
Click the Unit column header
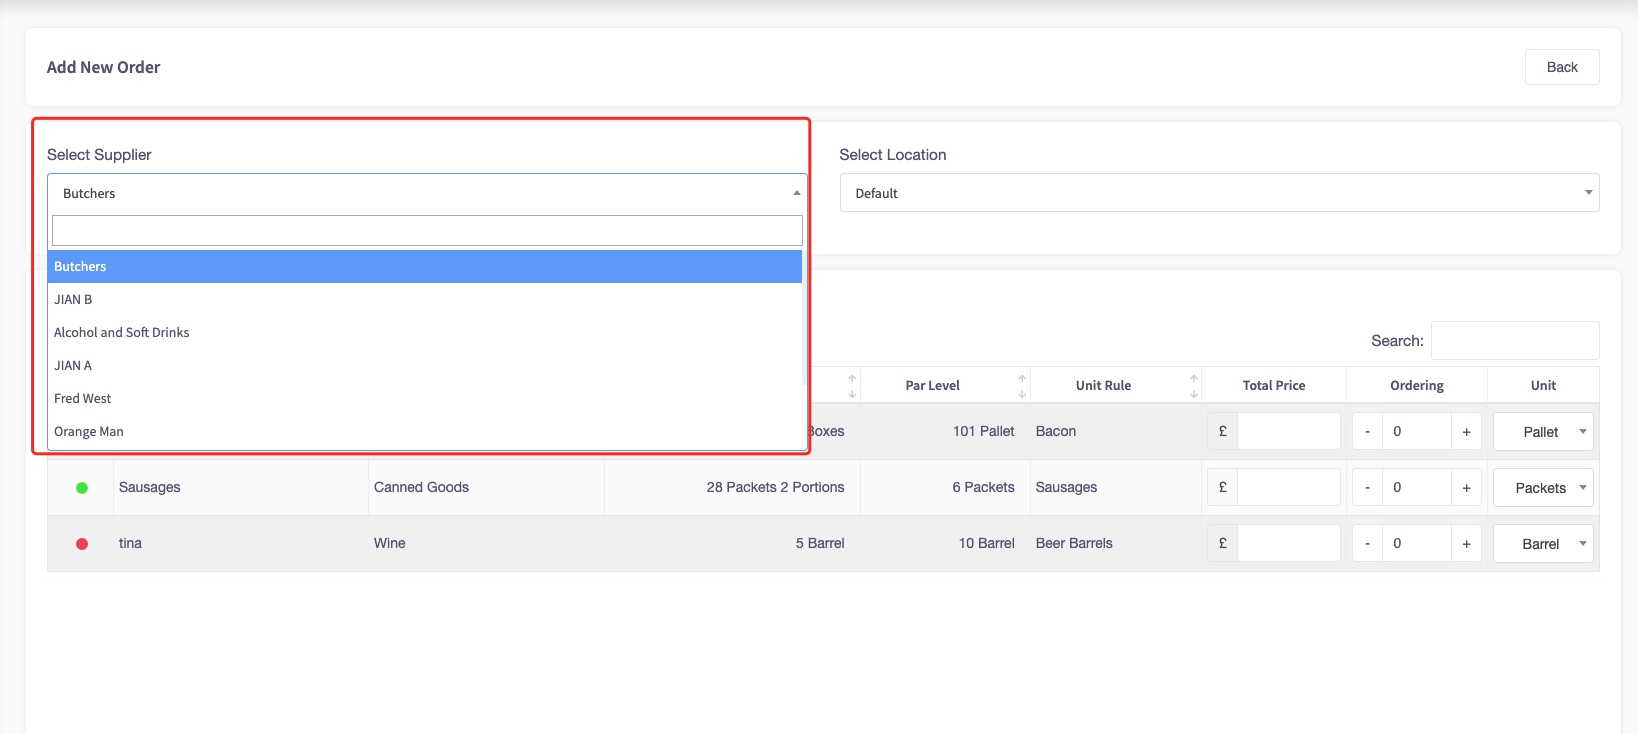point(1543,385)
